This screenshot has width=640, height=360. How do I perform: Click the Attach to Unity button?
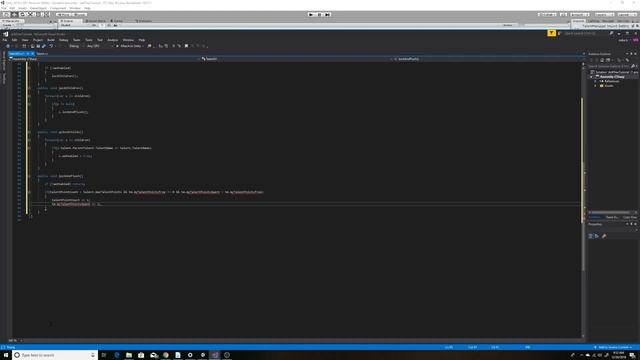click(129, 46)
